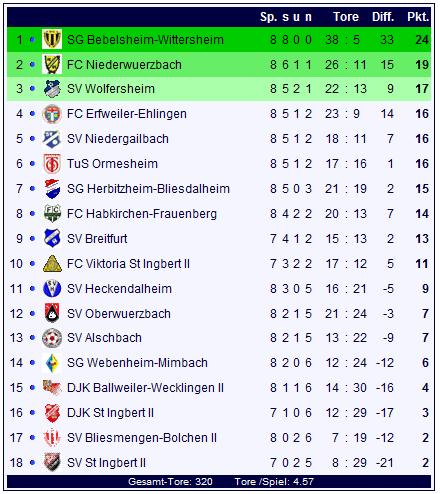Click the FC Niederwuerzbach club logo

pos(52,64)
